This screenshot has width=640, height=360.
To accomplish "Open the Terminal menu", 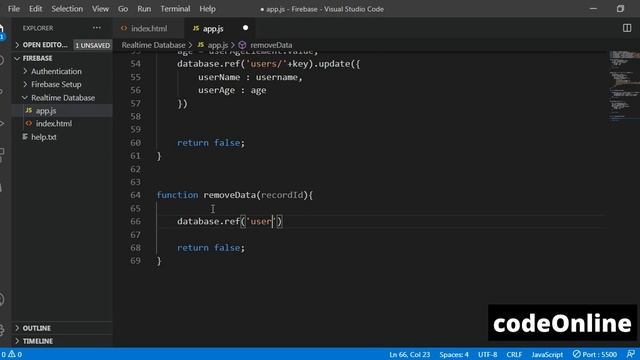I will [175, 9].
